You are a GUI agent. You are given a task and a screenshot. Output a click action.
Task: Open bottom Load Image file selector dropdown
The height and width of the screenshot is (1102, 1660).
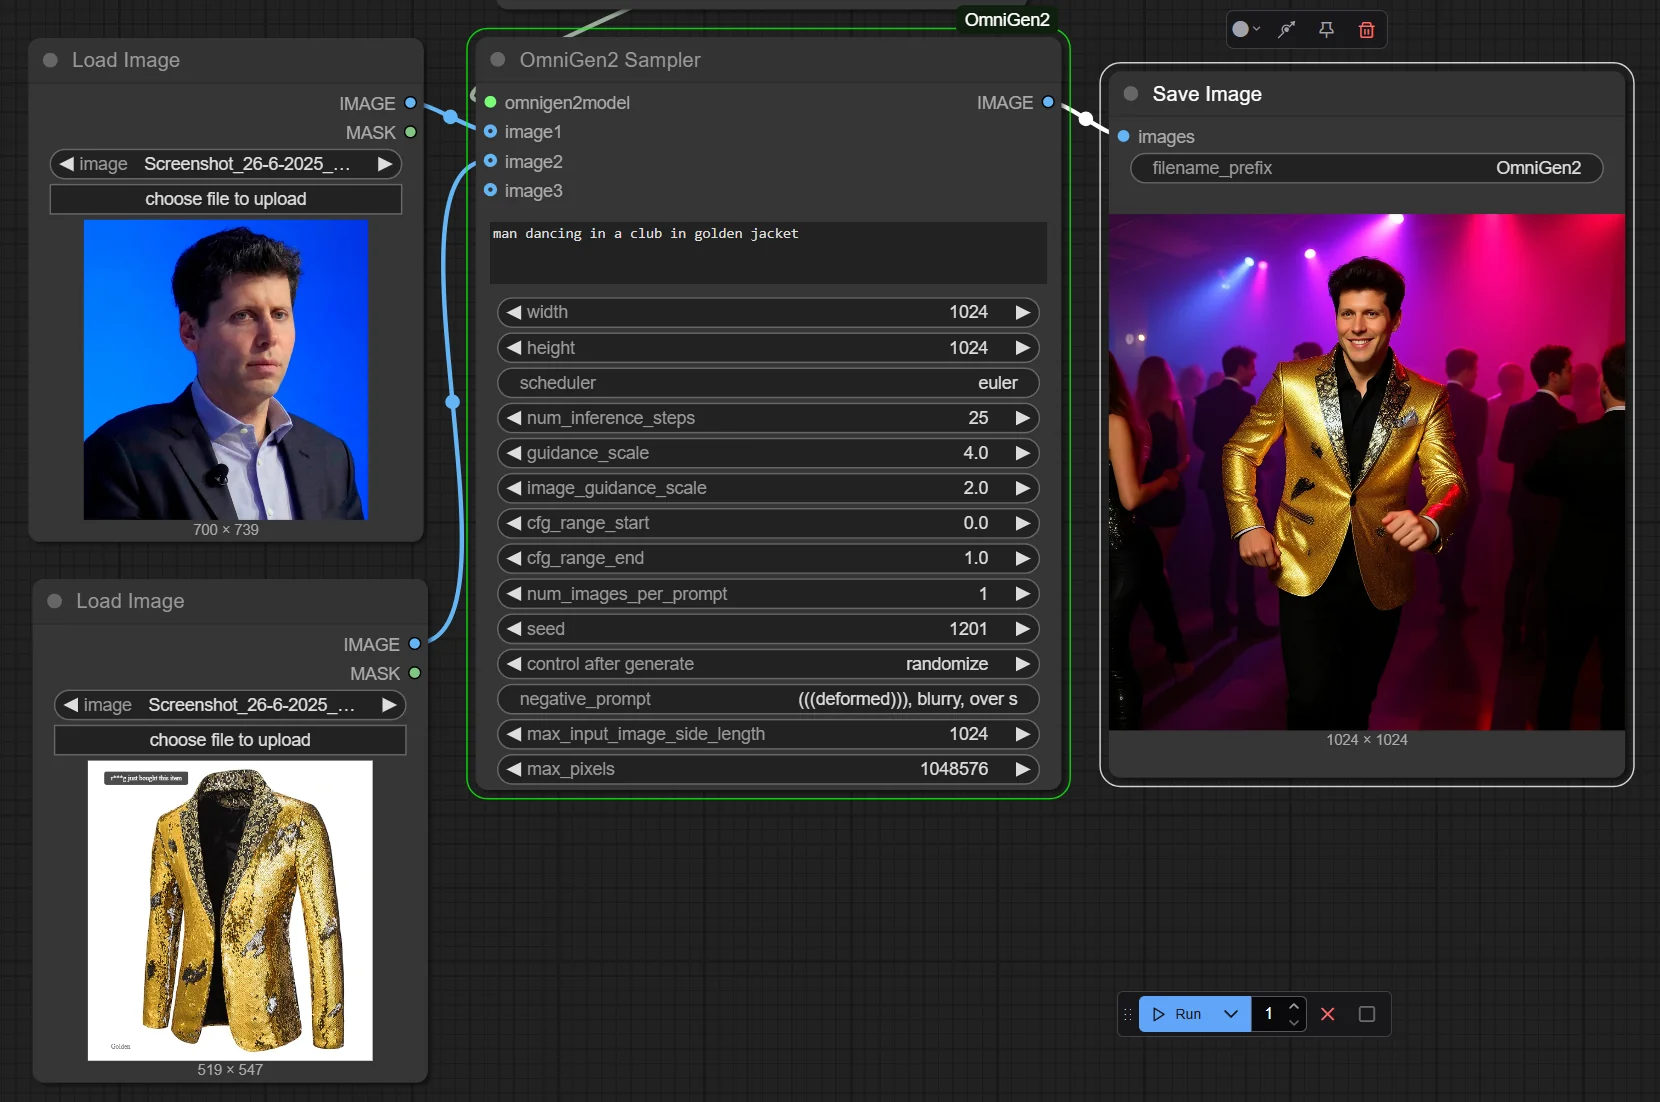230,705
